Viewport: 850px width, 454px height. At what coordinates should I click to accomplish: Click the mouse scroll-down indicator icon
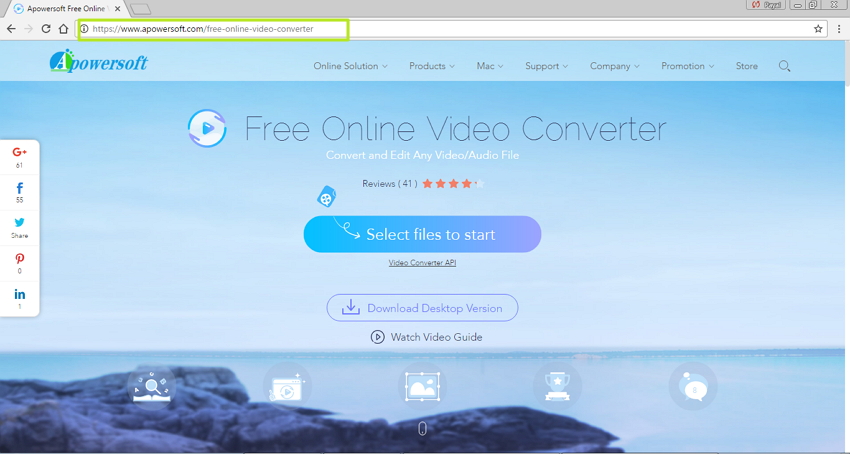click(422, 429)
